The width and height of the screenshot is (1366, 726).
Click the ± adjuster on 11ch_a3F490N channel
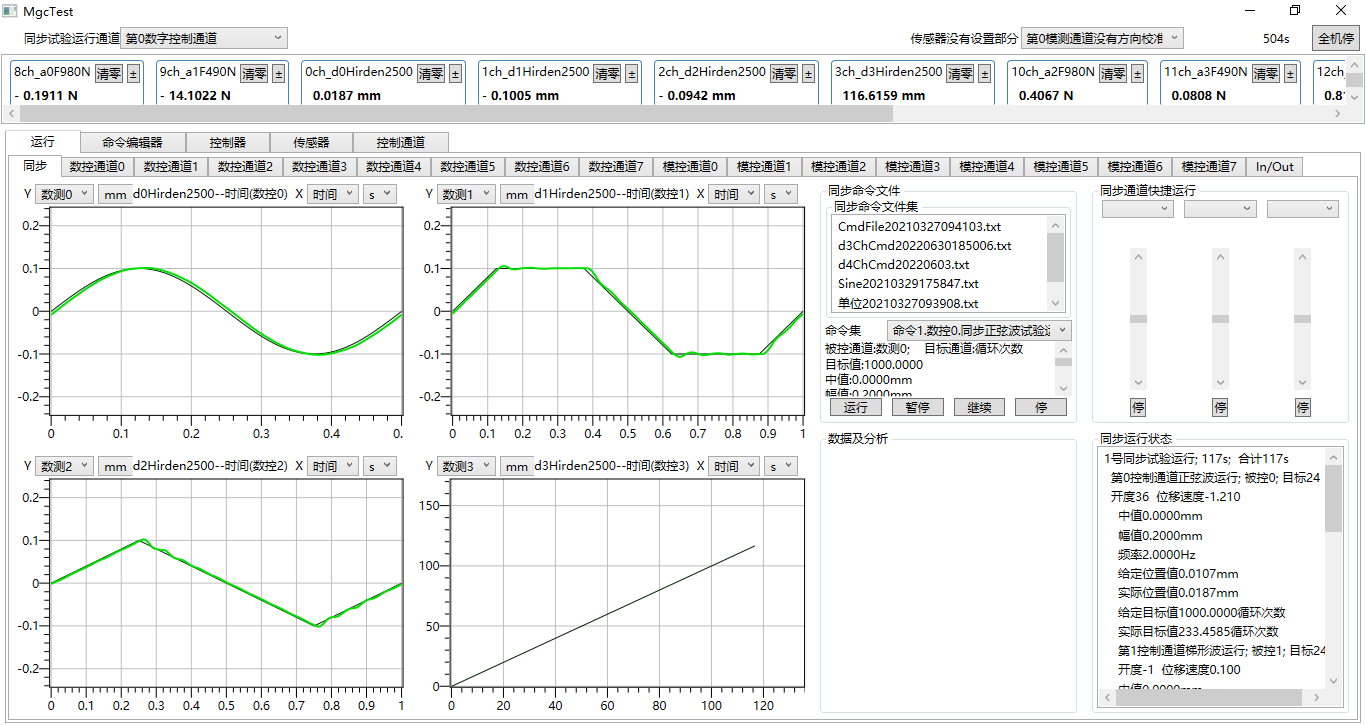[1290, 73]
